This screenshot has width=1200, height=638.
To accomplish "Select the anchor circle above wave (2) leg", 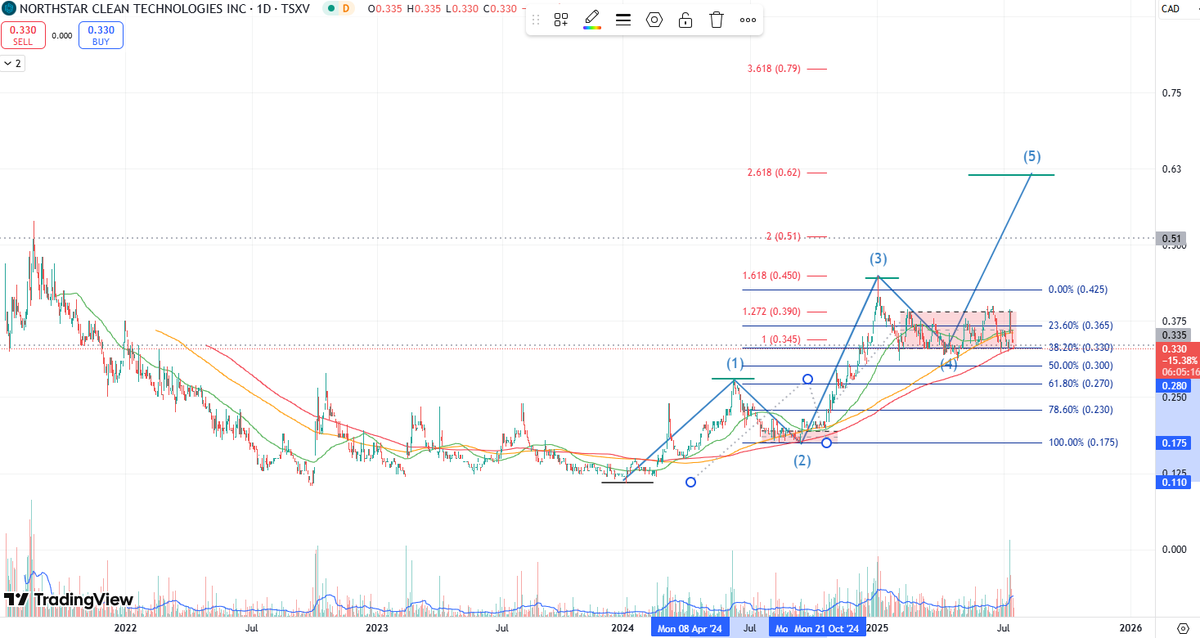I will 807,380.
